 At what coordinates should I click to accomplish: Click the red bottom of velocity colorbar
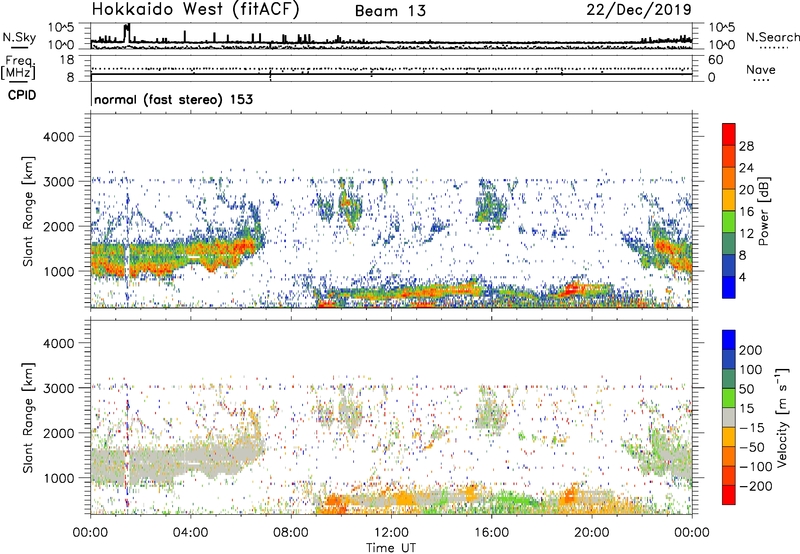pos(729,495)
